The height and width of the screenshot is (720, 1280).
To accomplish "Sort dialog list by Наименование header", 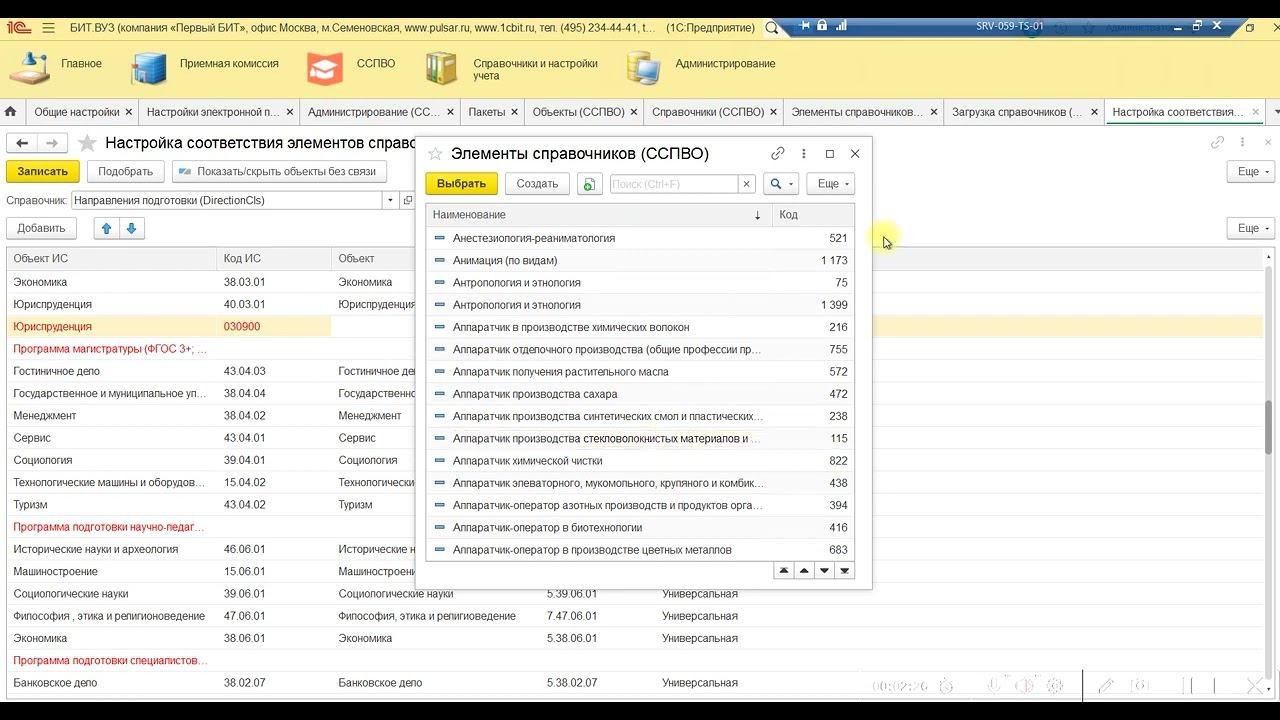I will tap(599, 215).
